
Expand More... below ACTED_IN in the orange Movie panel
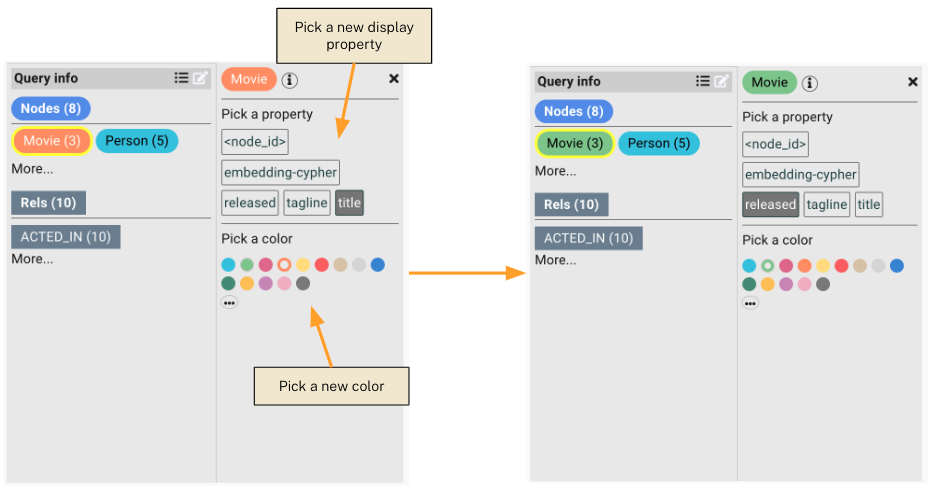point(32,259)
